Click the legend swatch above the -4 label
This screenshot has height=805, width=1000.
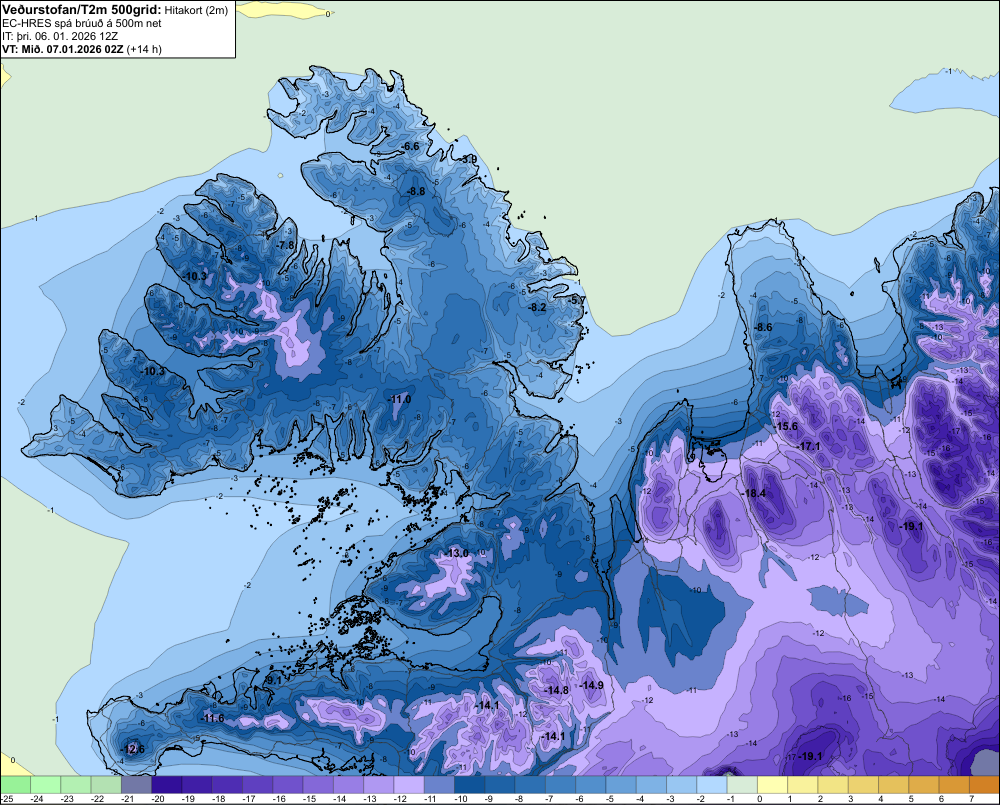click(x=651, y=785)
